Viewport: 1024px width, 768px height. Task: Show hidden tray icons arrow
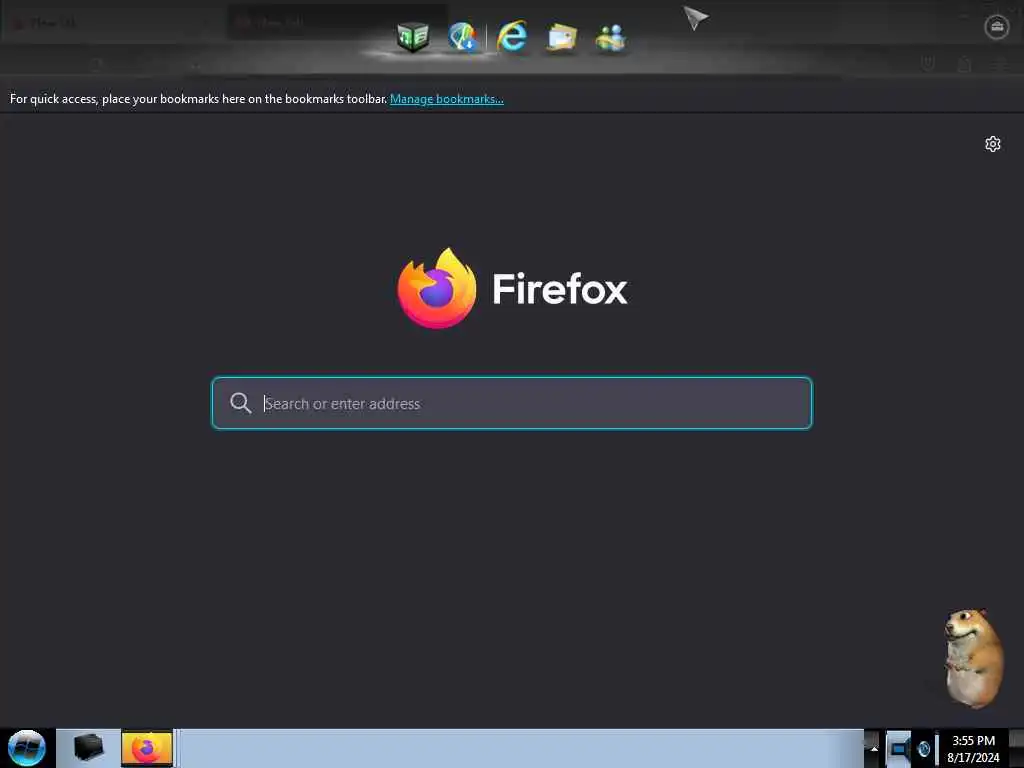(x=874, y=748)
